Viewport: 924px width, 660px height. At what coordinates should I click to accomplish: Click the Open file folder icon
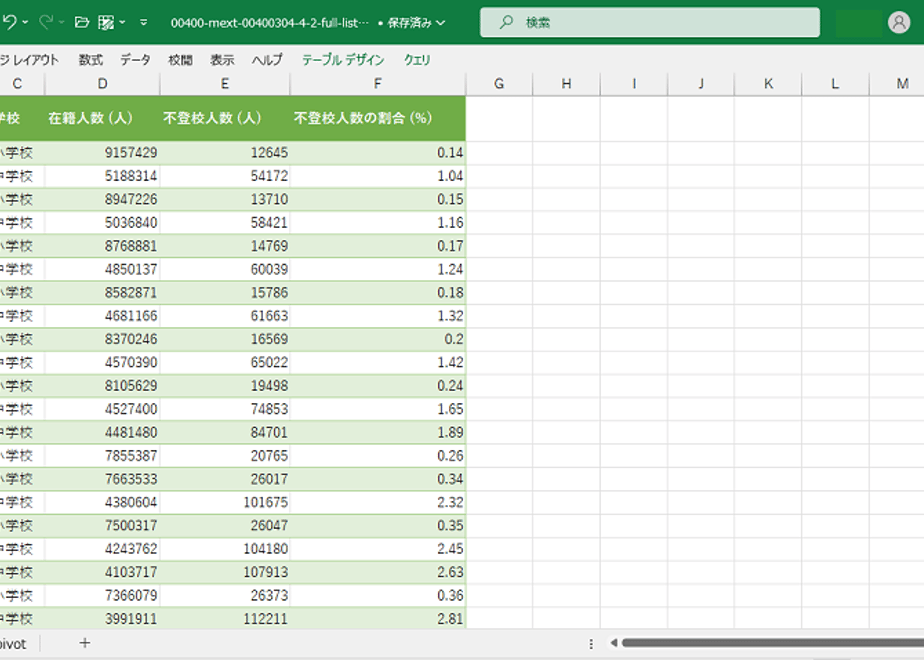pos(82,22)
